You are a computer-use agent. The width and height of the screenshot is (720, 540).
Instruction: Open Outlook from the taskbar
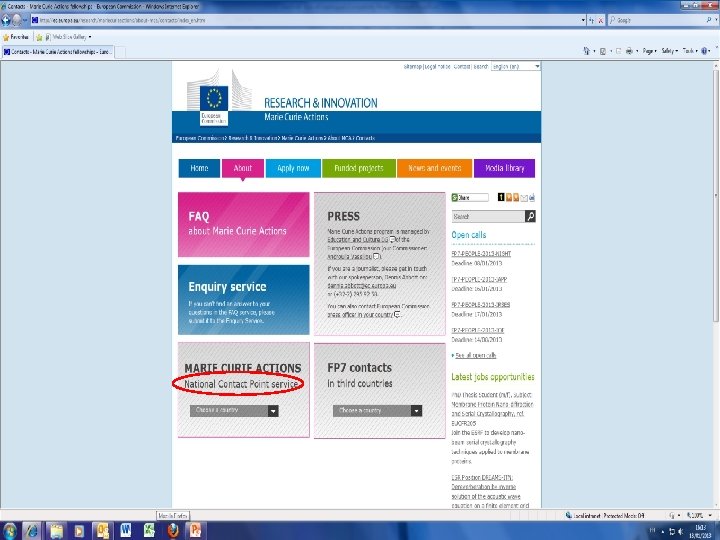[102, 531]
